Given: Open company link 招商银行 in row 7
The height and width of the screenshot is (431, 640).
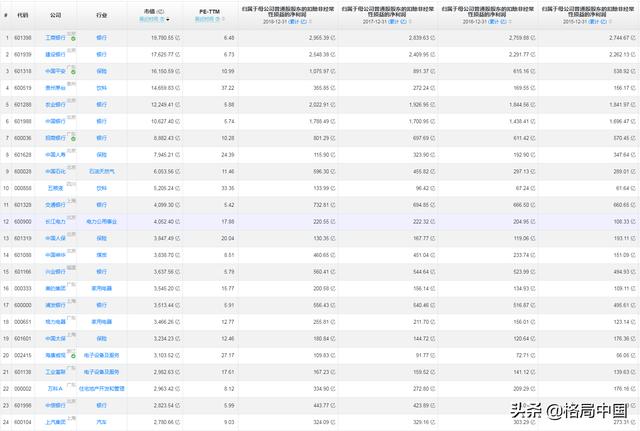Looking at the screenshot, I should click(55, 138).
